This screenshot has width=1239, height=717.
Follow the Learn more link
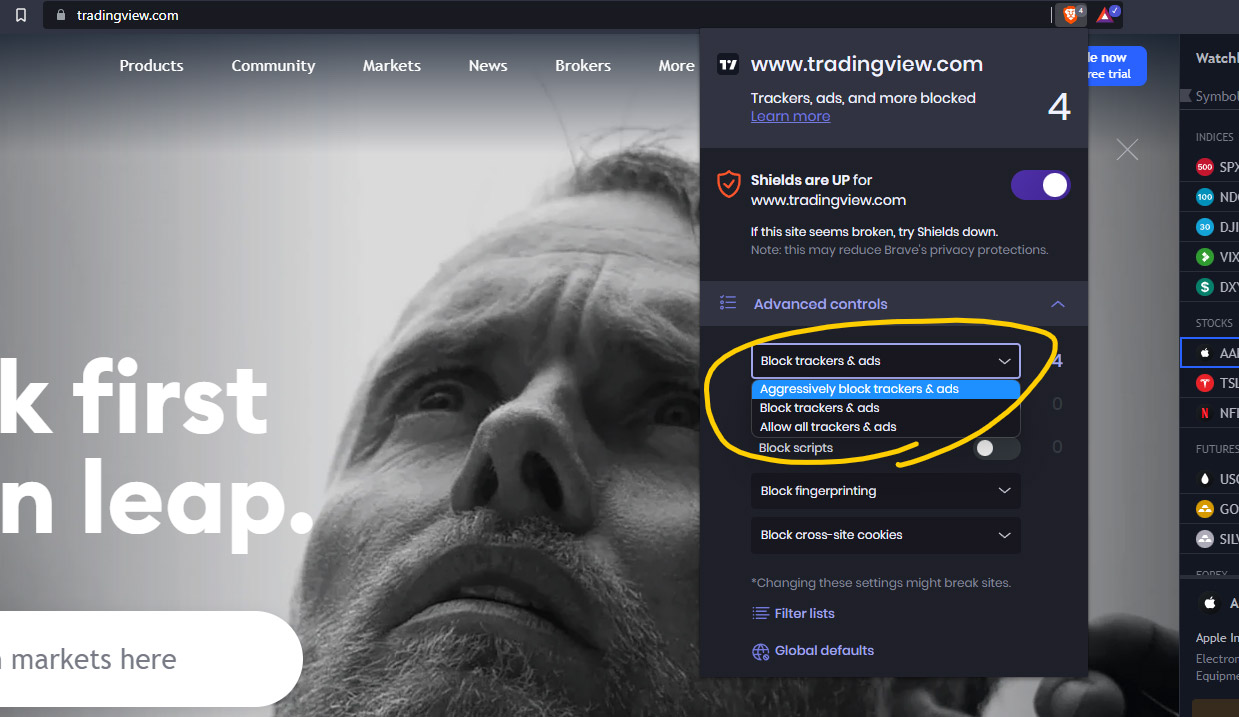click(790, 116)
